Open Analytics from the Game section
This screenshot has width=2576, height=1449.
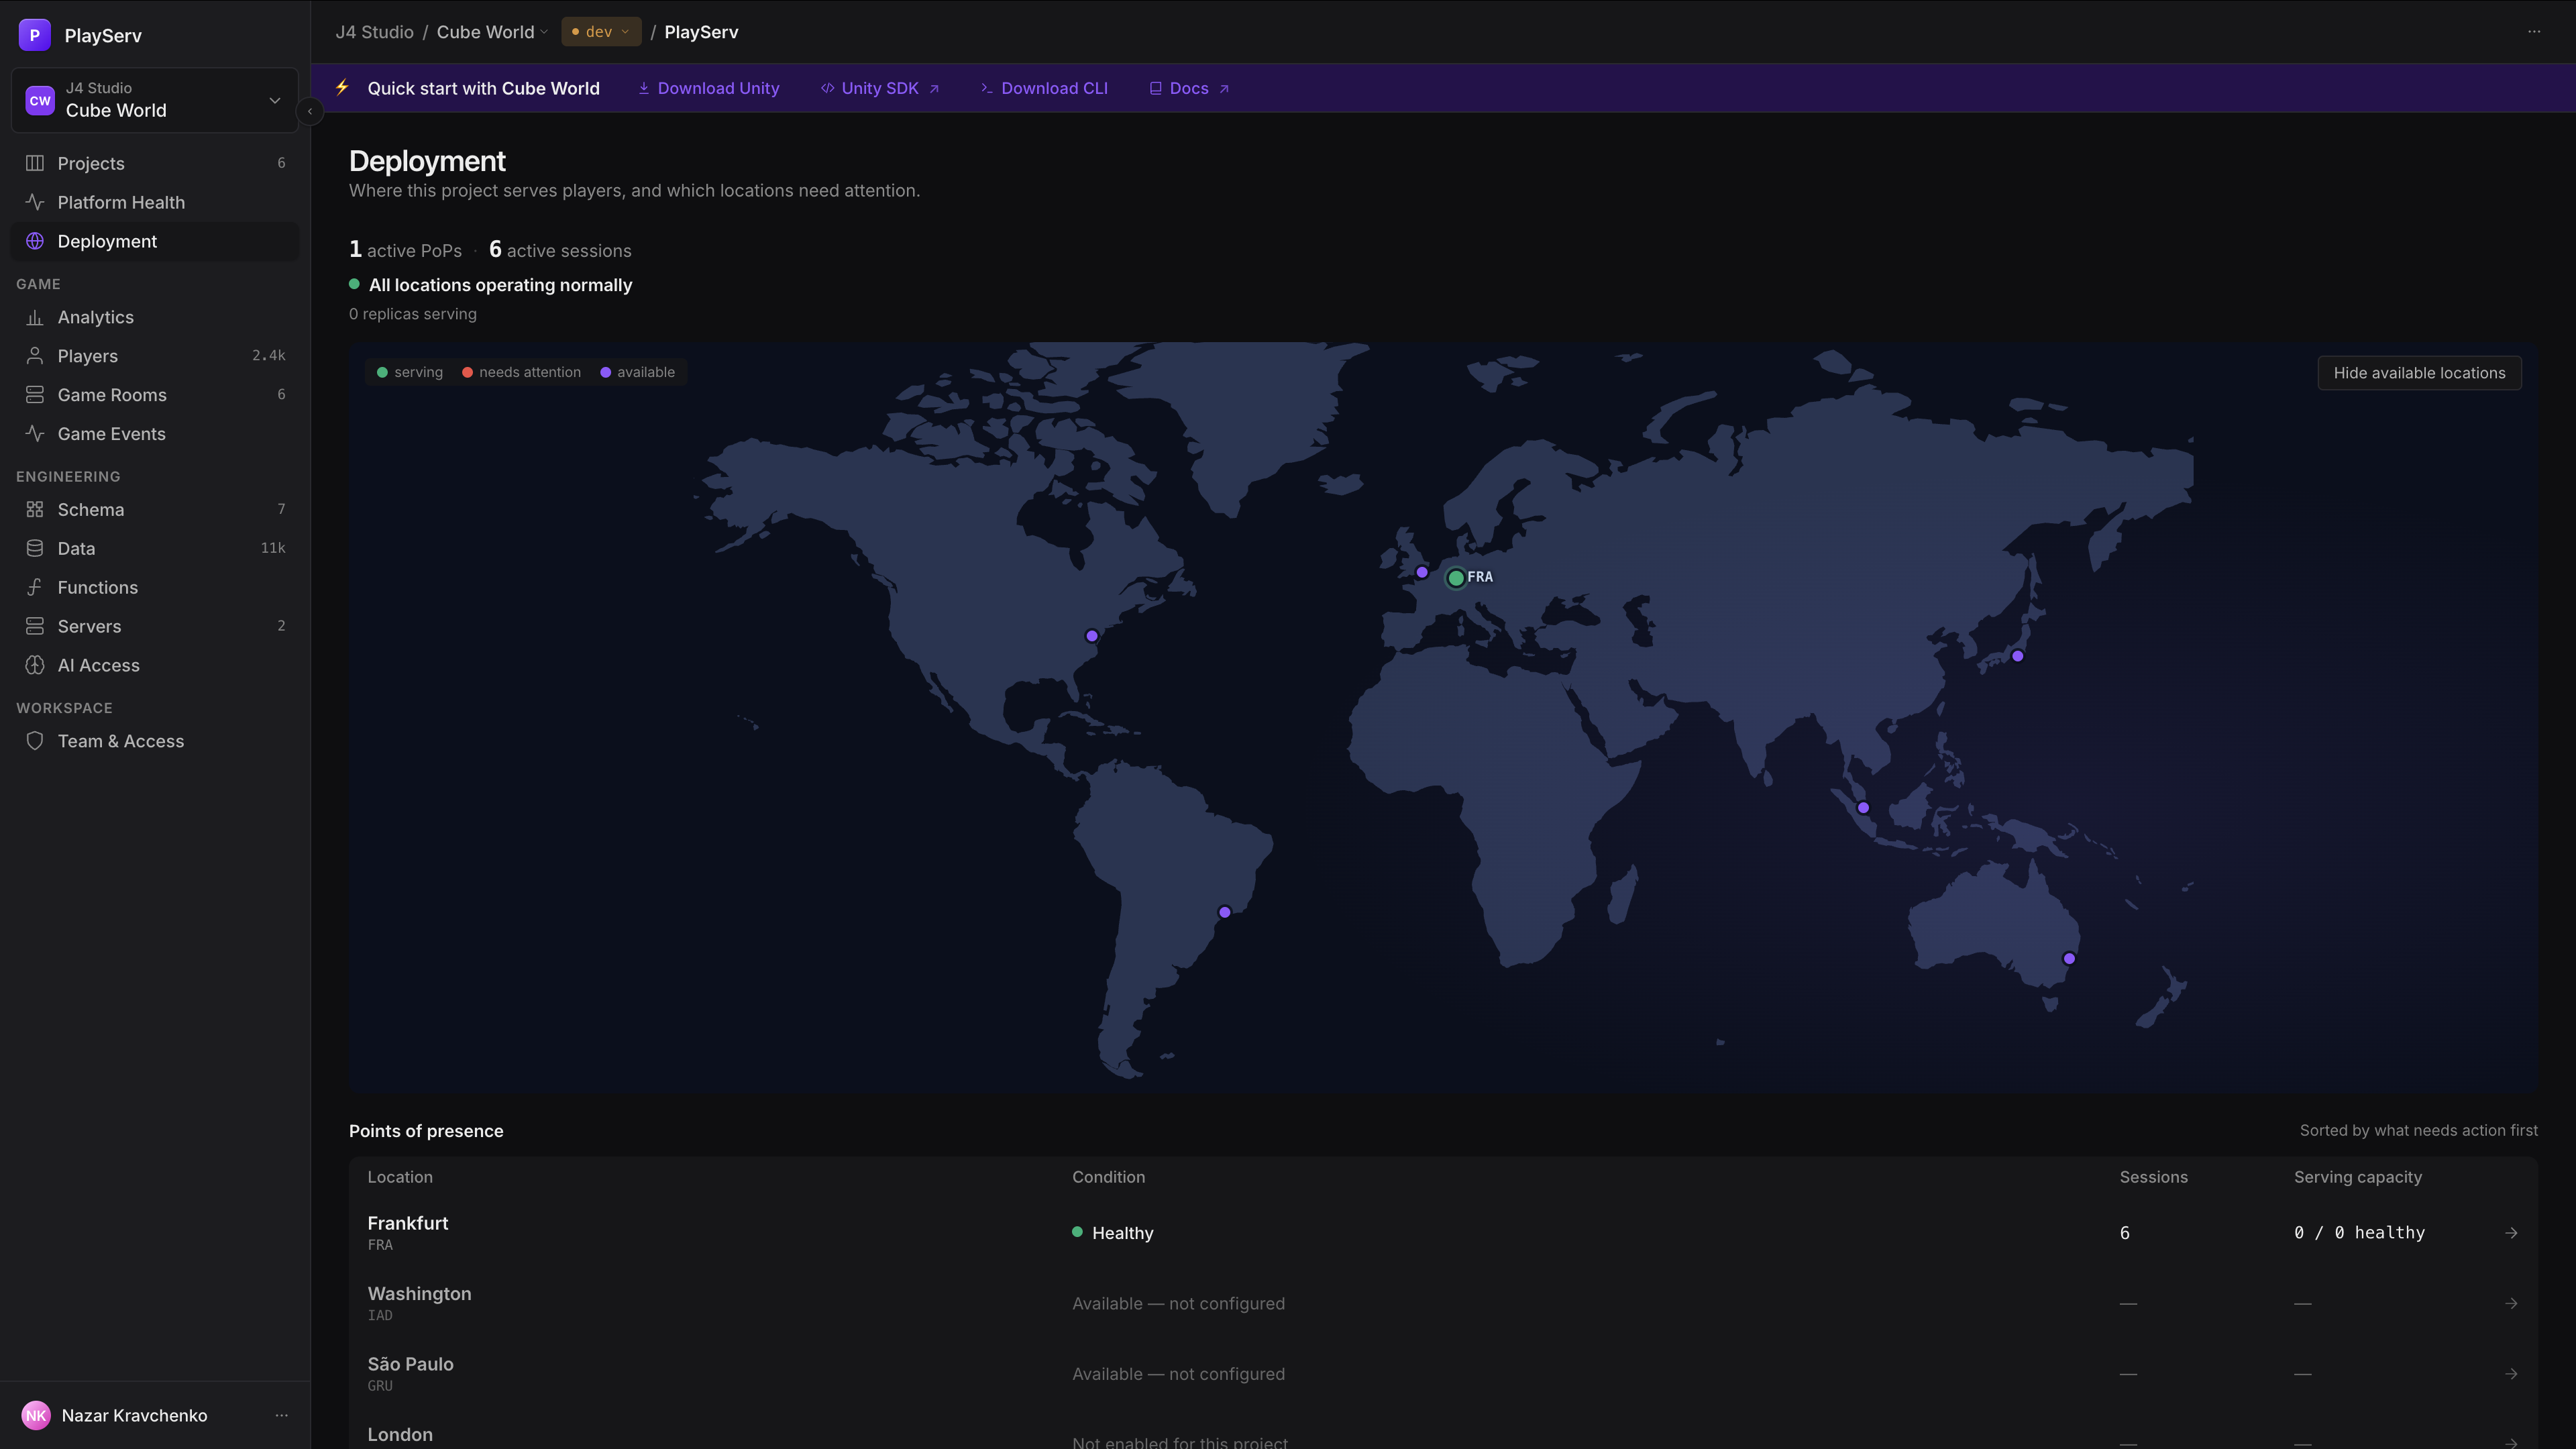tap(155, 317)
